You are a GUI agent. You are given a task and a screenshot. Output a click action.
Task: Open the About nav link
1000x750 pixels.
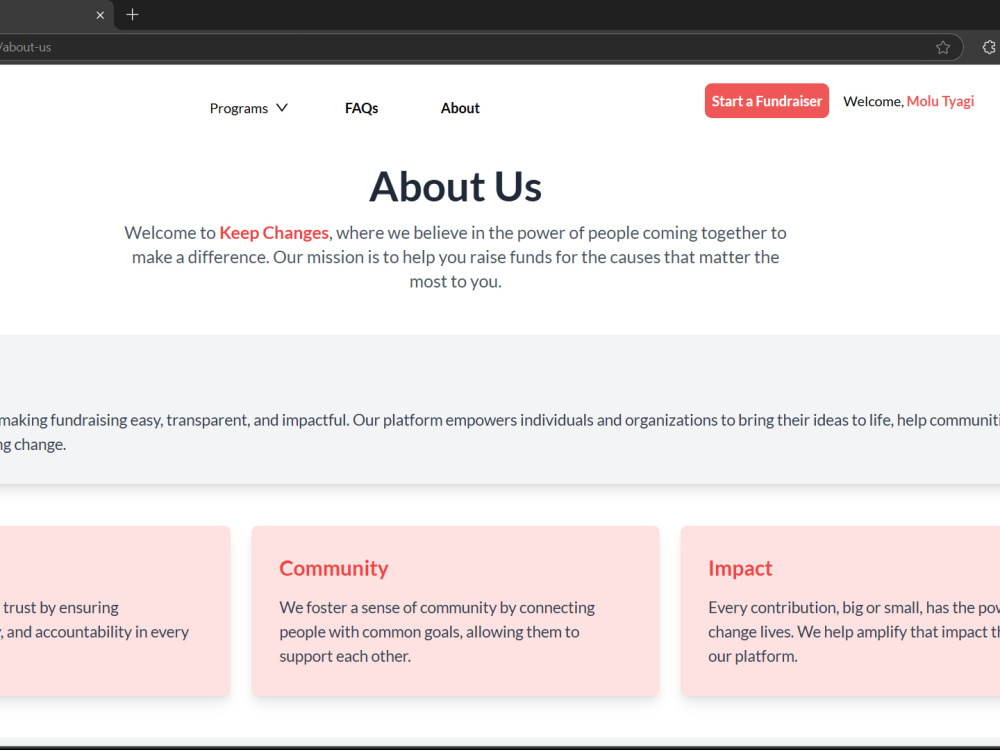(x=460, y=108)
